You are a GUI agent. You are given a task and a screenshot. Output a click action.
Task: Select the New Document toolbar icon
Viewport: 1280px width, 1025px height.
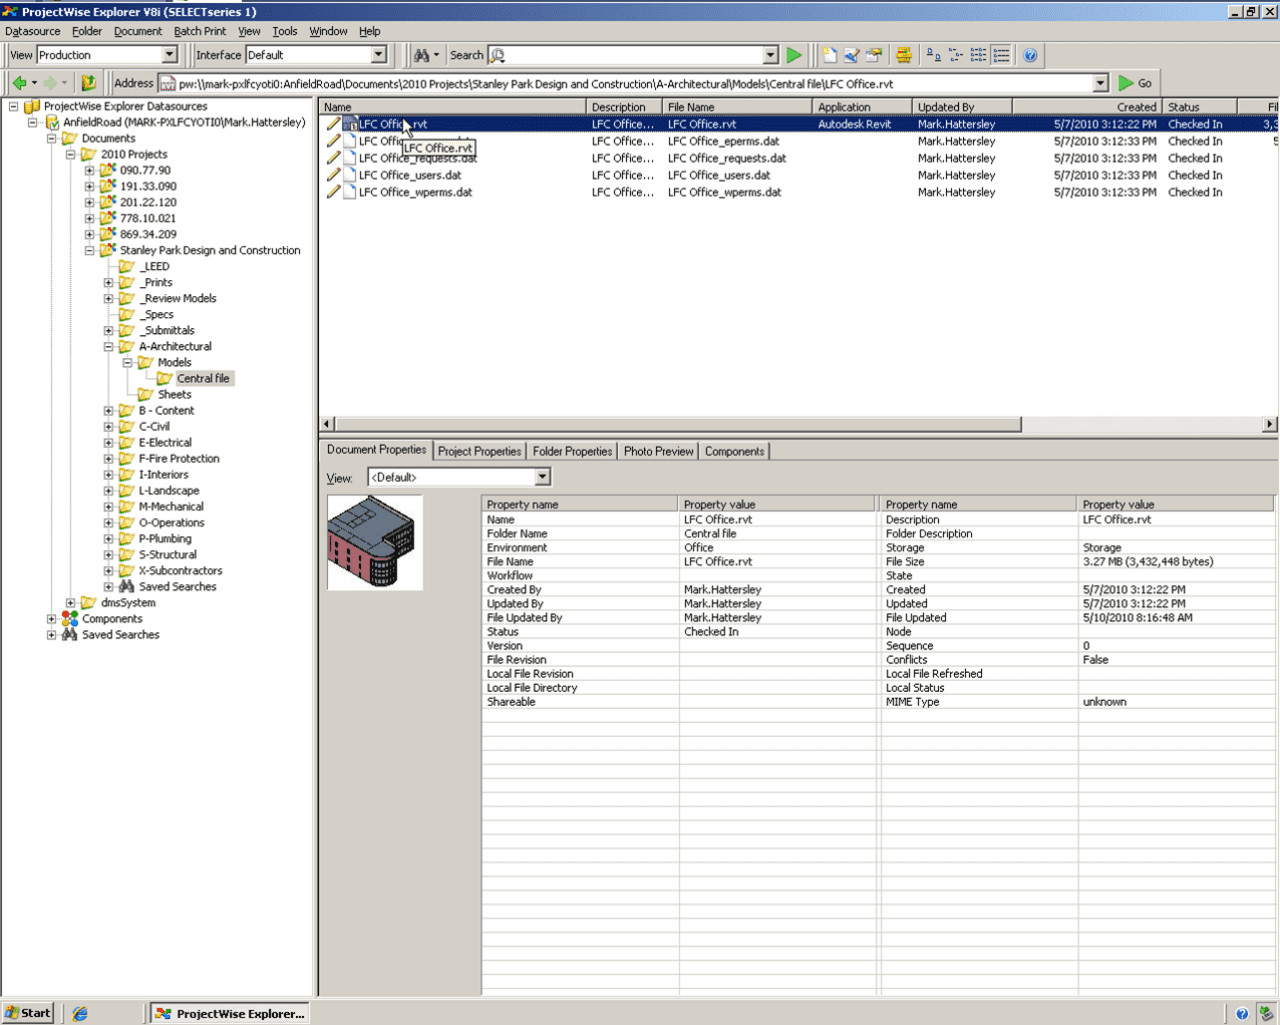(827, 55)
